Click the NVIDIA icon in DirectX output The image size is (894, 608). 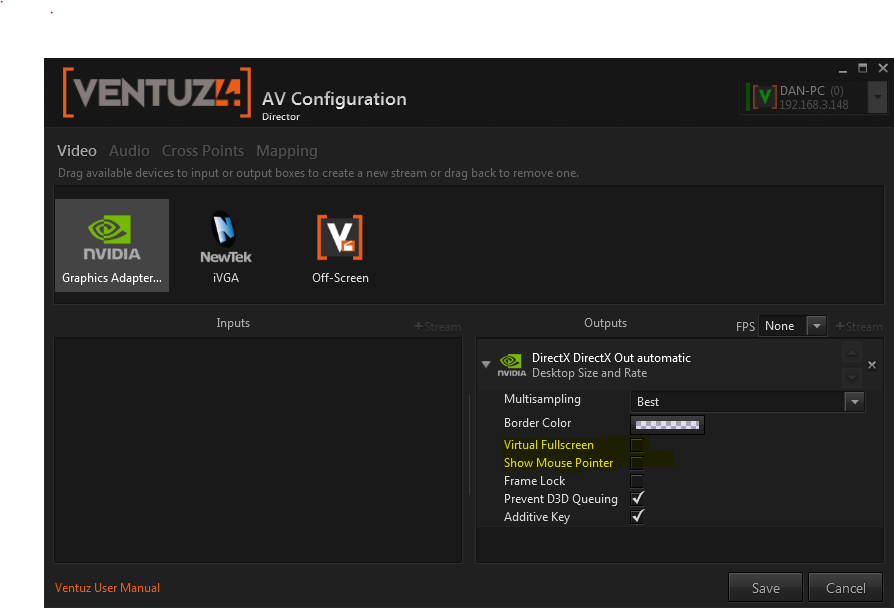click(511, 365)
